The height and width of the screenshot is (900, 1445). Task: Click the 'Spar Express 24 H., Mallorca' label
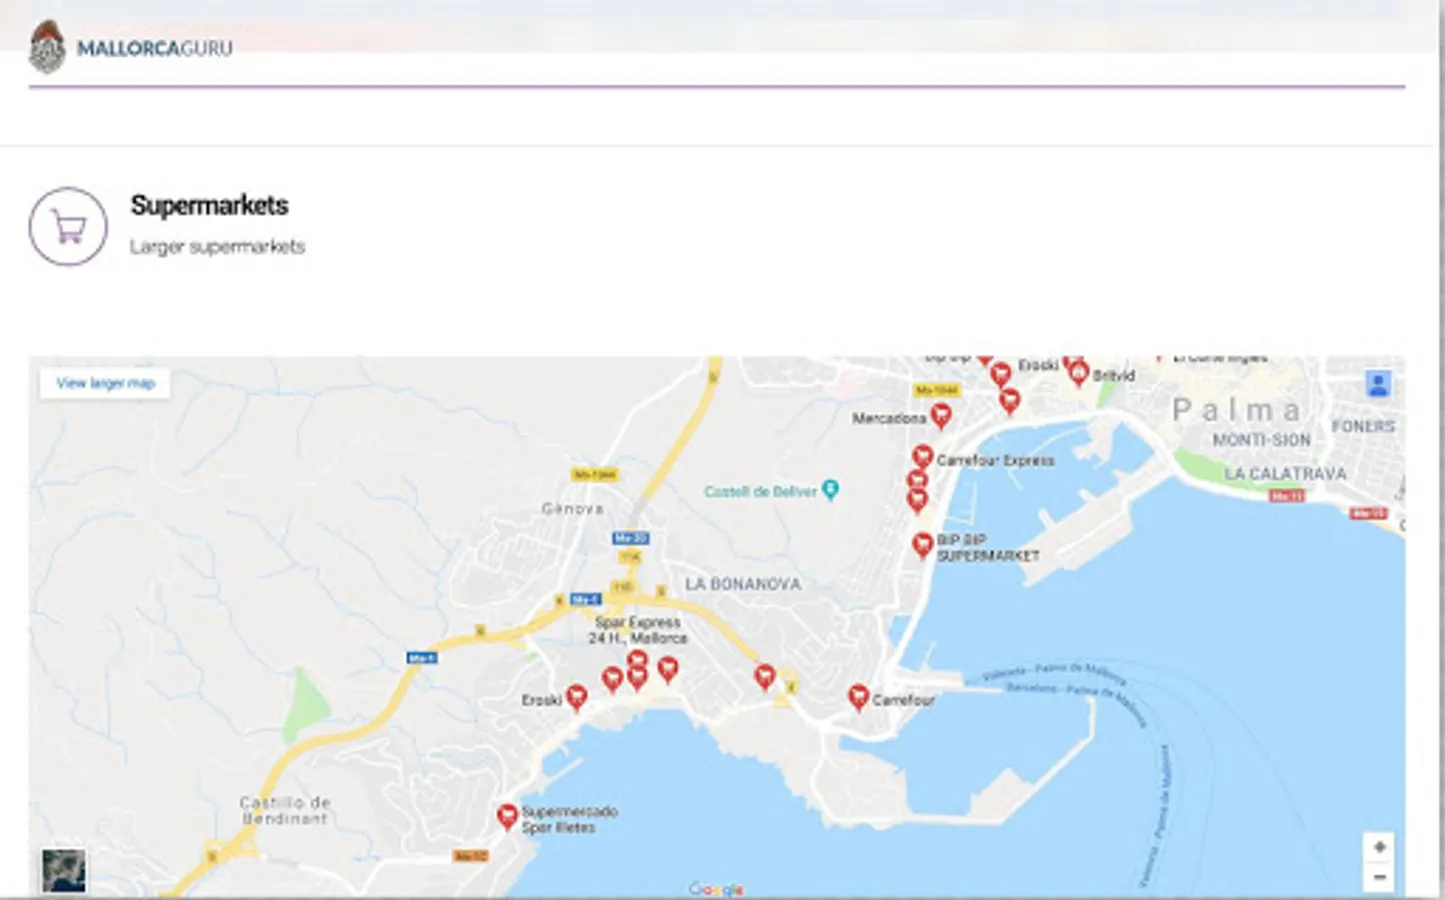coord(638,630)
